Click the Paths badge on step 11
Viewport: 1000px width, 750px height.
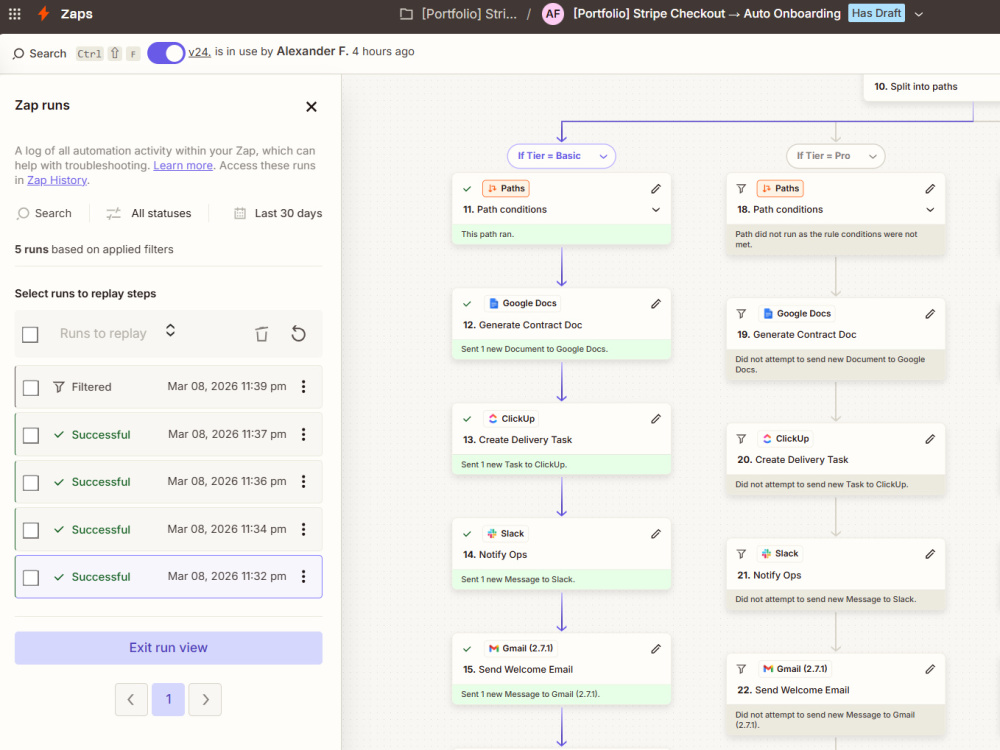coord(506,189)
